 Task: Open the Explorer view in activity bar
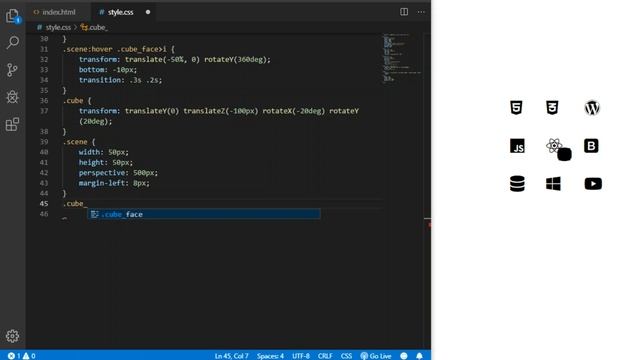(x=13, y=16)
